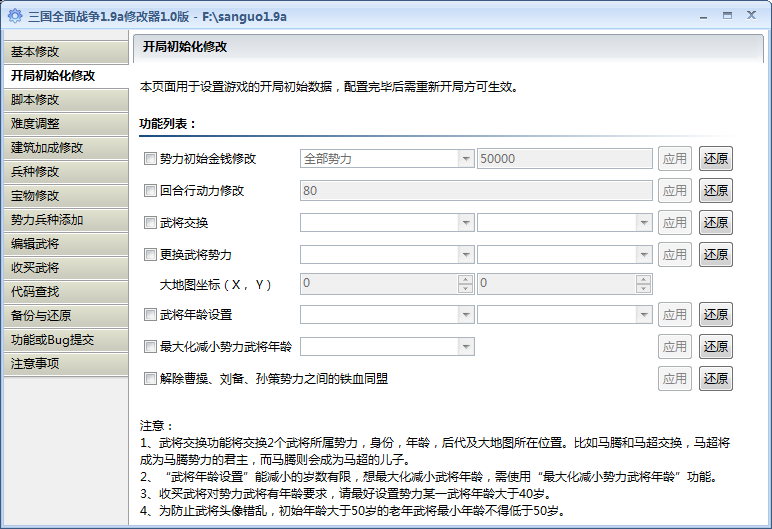
Task: Expand first dropdown in 武将交换 row
Action: 387,223
